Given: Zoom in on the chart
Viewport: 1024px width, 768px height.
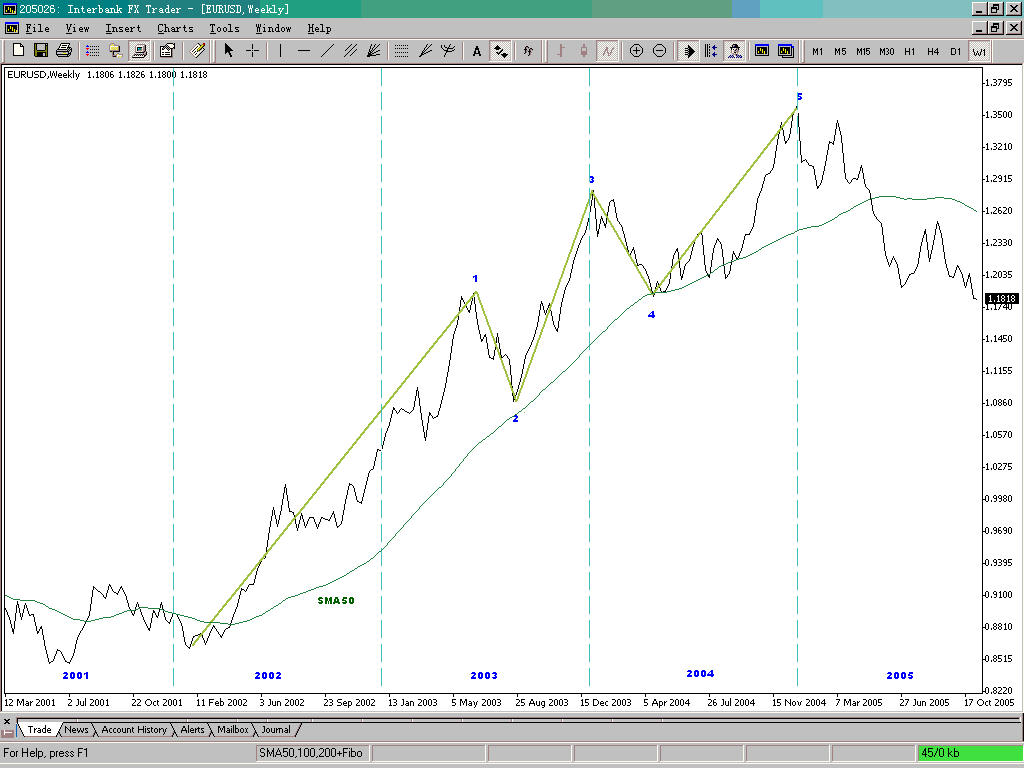Looking at the screenshot, I should [x=634, y=51].
